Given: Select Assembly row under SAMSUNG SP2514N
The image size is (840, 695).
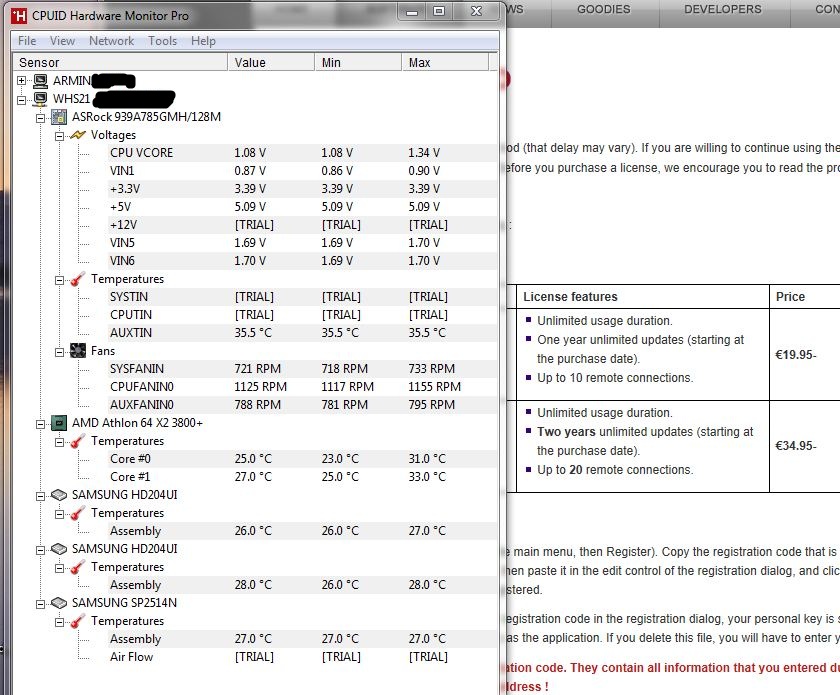Looking at the screenshot, I should pyautogui.click(x=302, y=639).
